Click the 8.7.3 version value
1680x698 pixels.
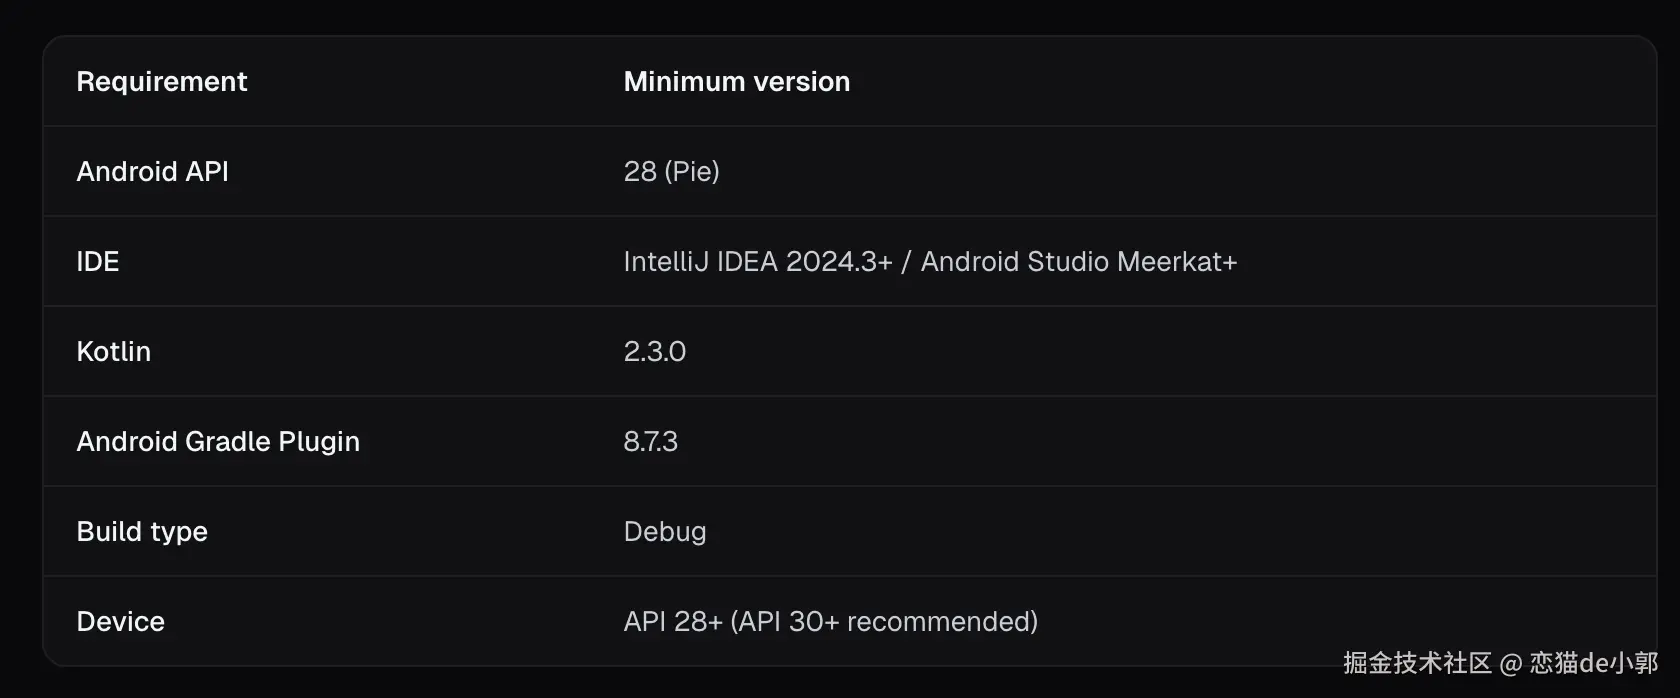pyautogui.click(x=650, y=441)
